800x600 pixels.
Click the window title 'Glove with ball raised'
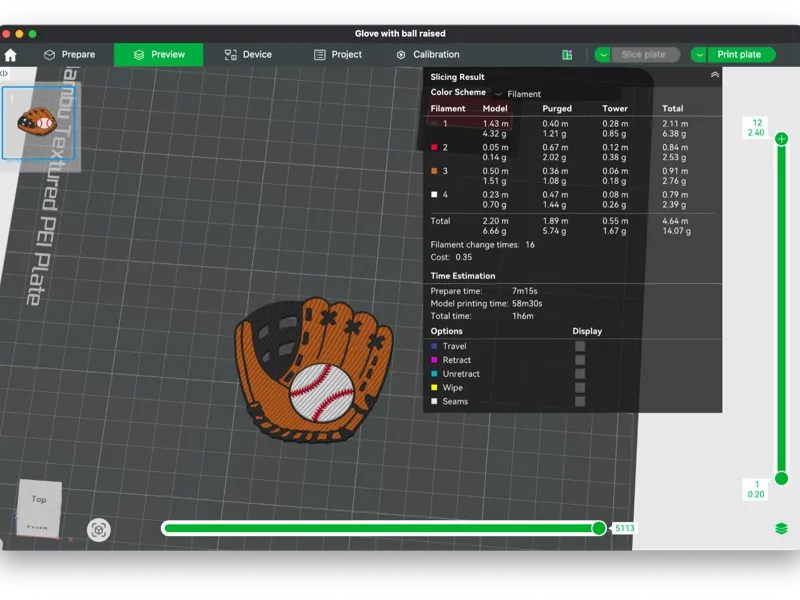(x=400, y=34)
